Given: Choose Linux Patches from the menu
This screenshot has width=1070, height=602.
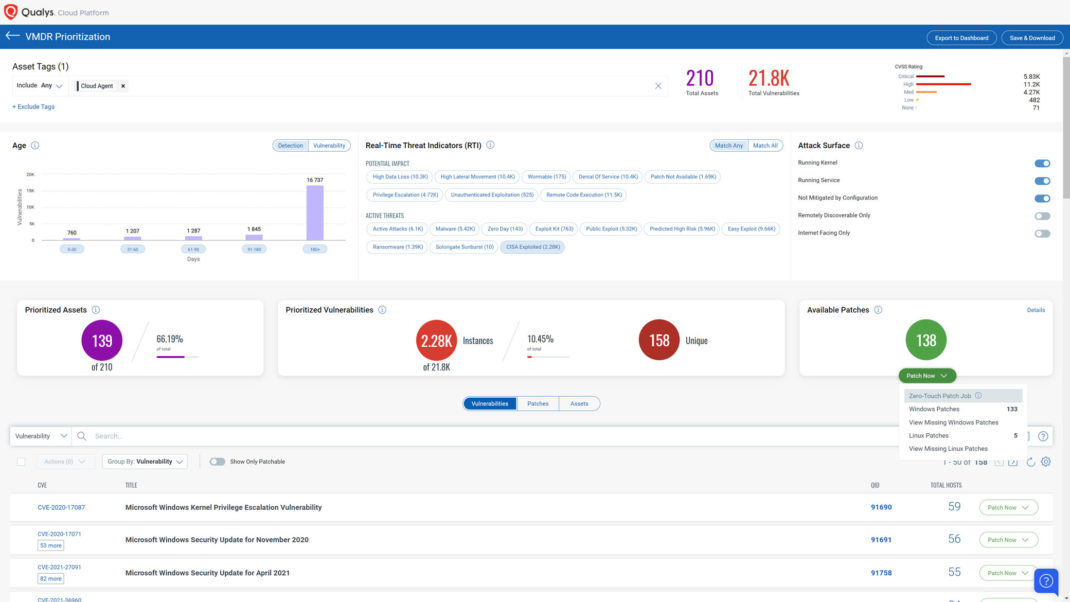Looking at the screenshot, I should coord(963,435).
